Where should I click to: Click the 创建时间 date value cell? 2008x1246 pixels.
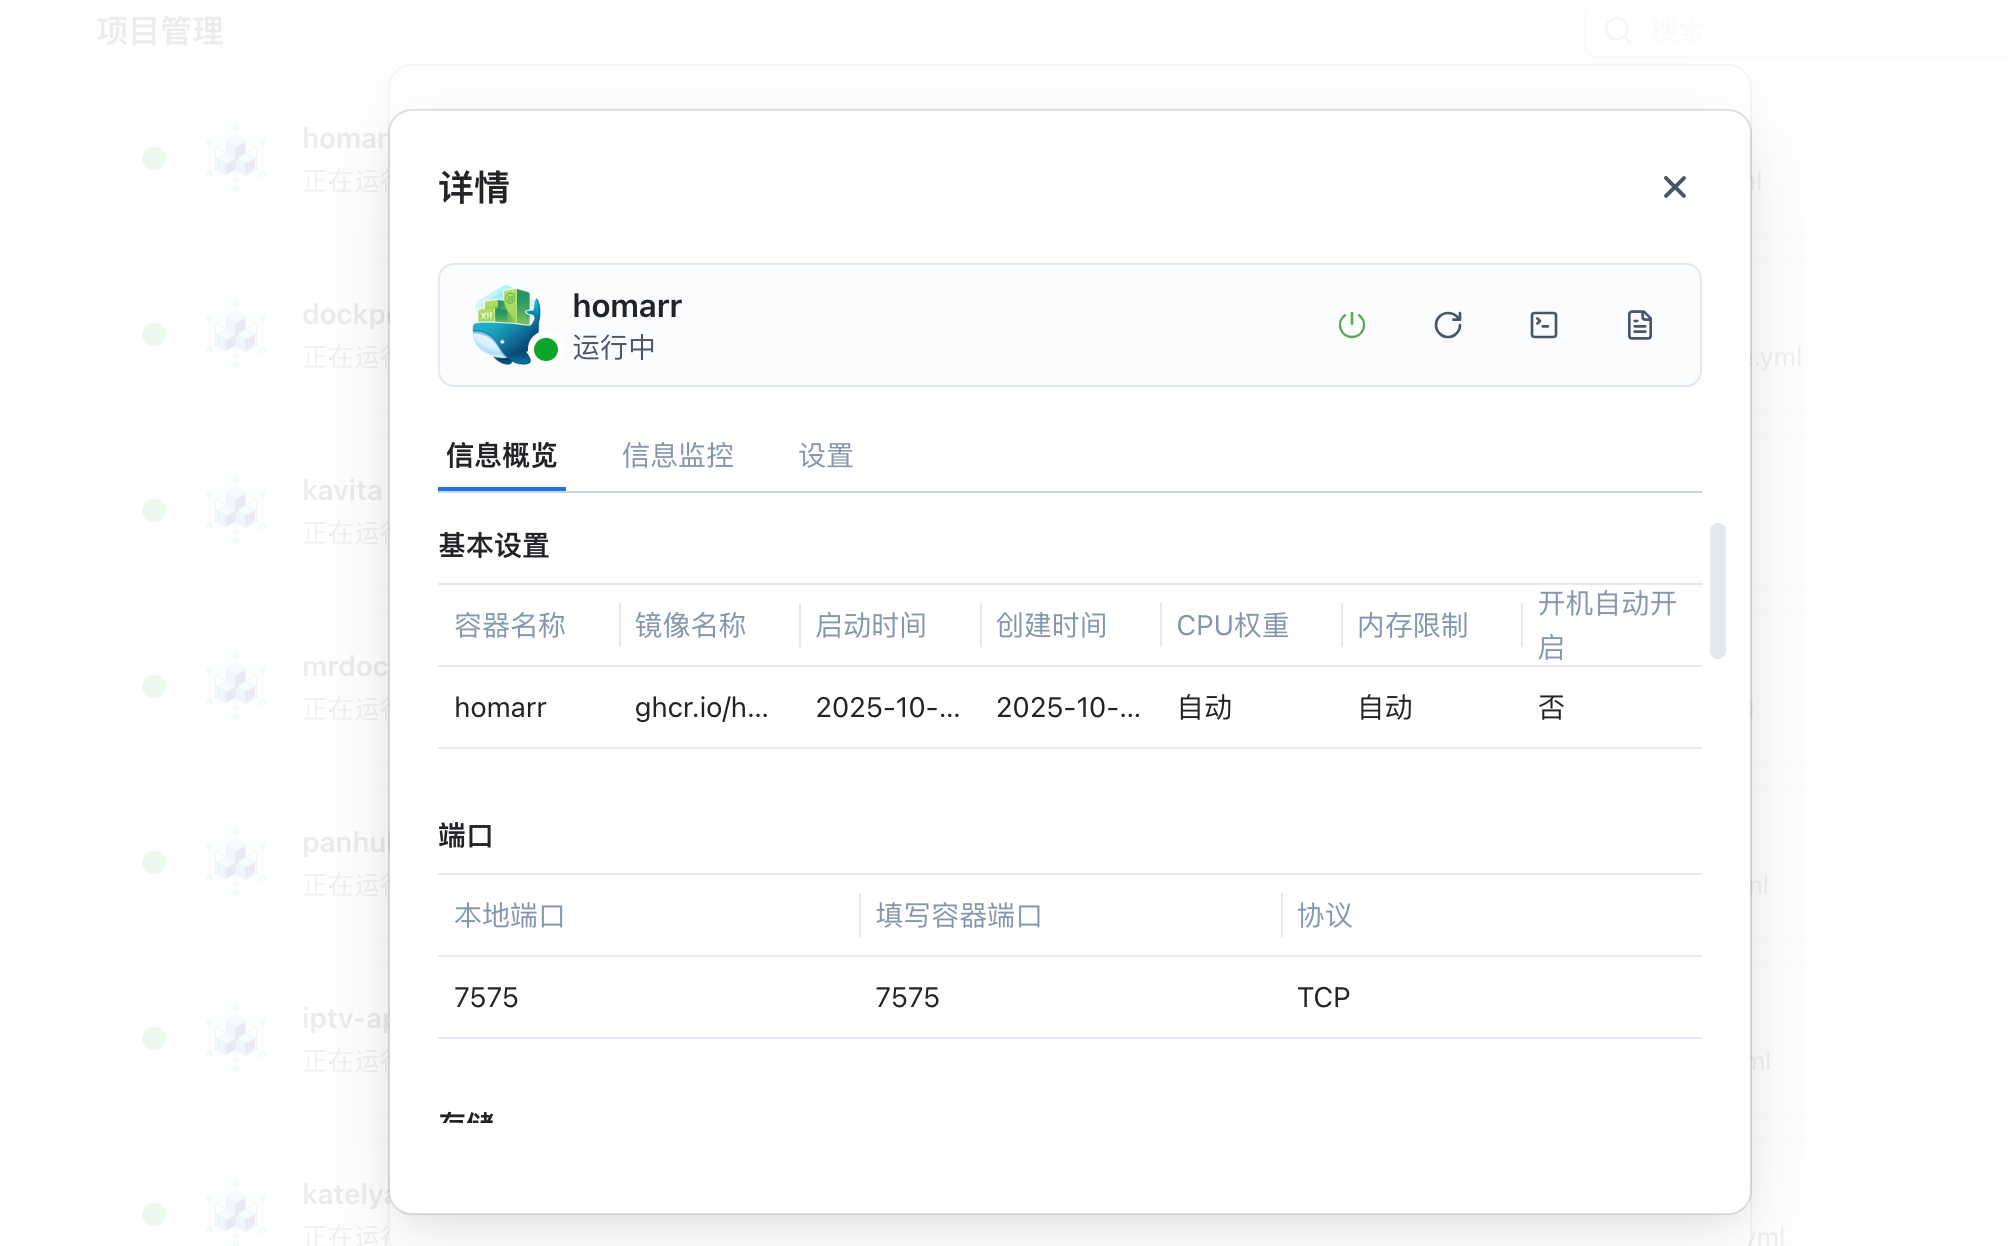click(x=1067, y=708)
